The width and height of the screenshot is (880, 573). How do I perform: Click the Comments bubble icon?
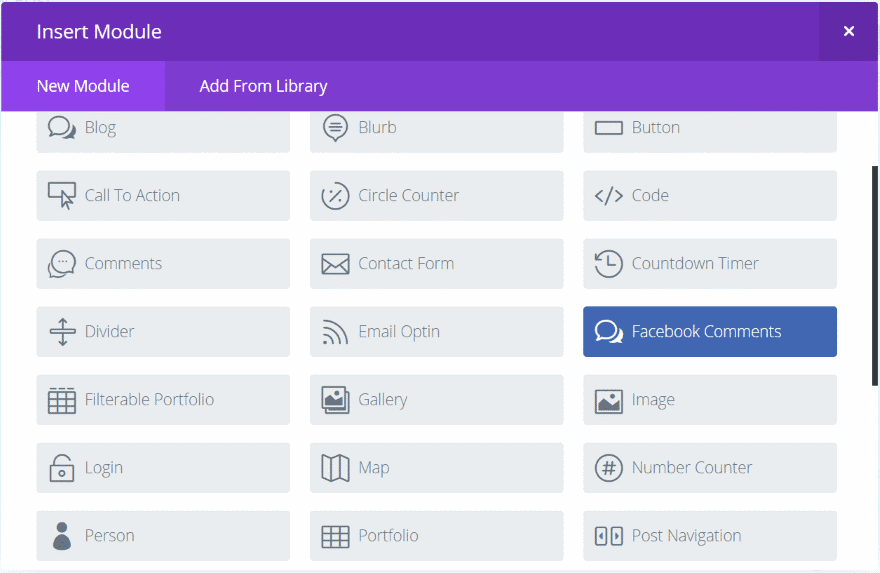[x=62, y=264]
